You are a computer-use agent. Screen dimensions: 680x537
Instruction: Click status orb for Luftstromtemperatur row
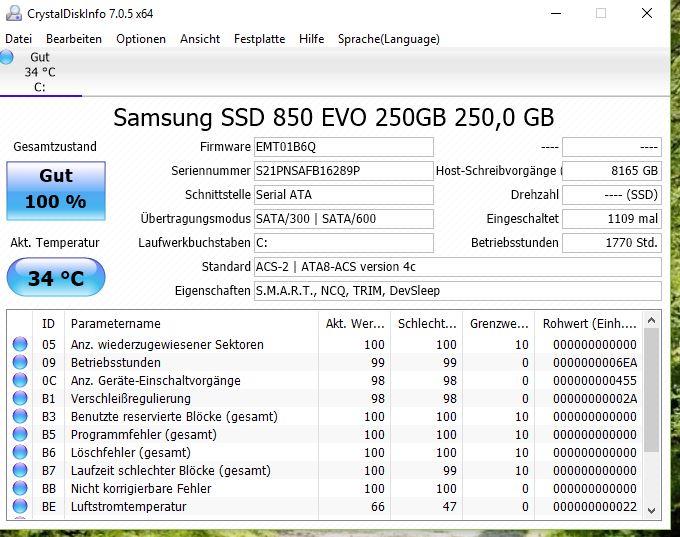[20, 506]
